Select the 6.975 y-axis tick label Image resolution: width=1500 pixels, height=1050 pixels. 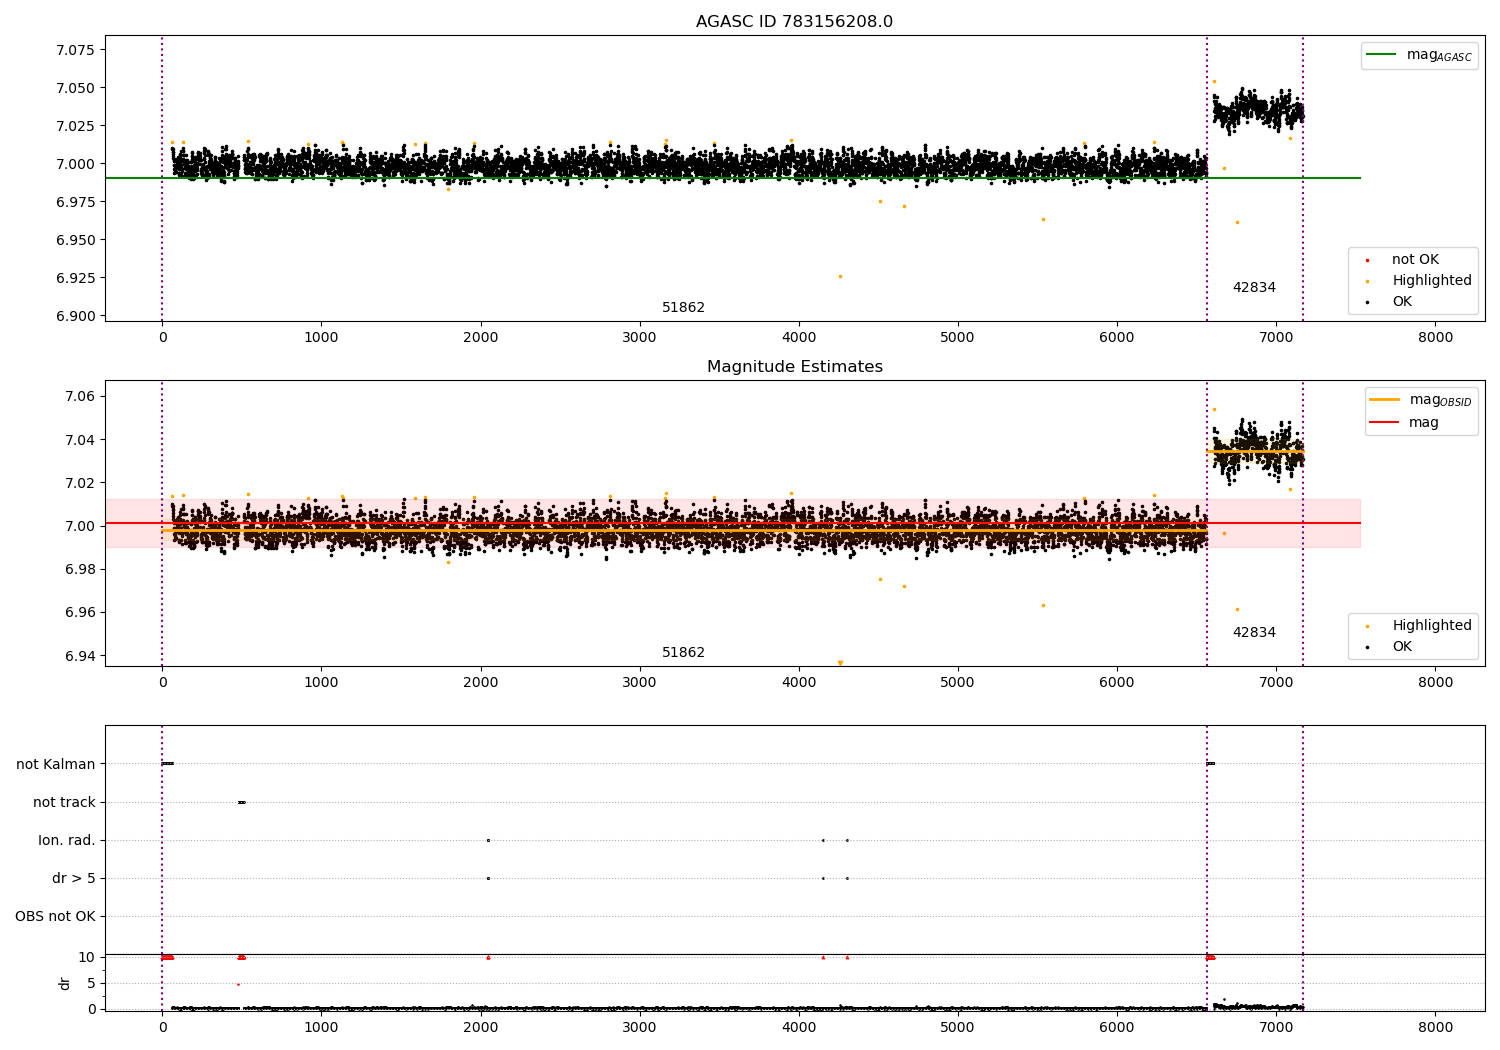(x=75, y=202)
